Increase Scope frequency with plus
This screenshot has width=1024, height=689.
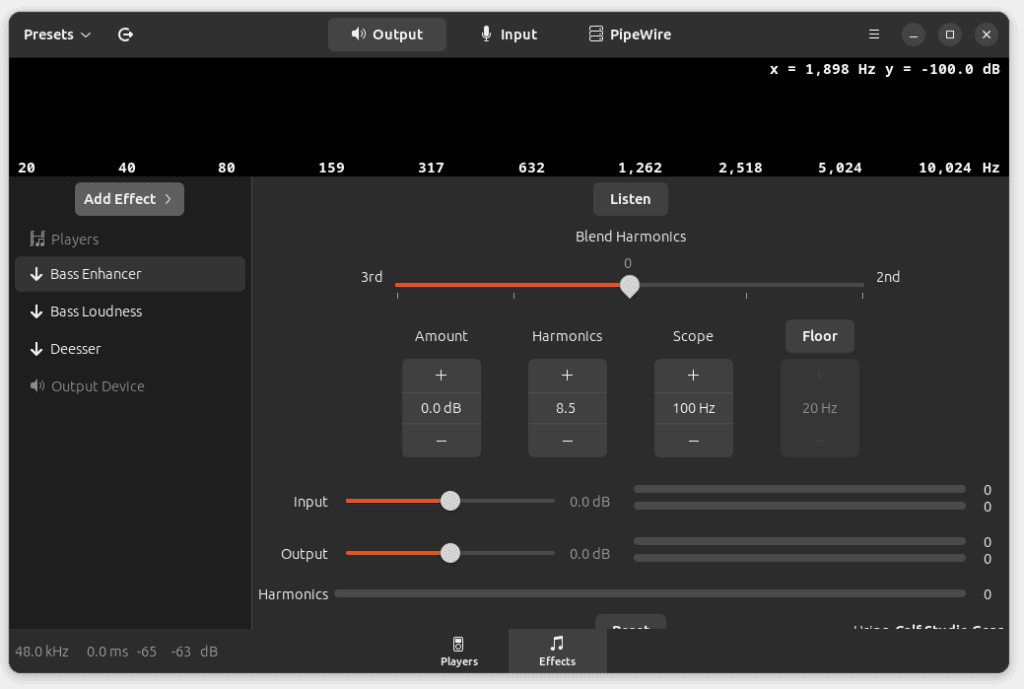point(694,376)
